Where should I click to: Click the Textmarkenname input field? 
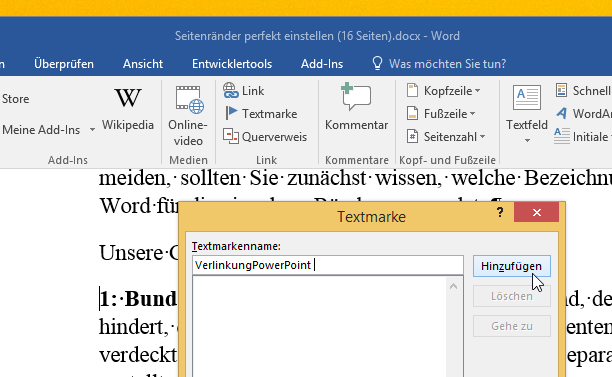click(327, 265)
